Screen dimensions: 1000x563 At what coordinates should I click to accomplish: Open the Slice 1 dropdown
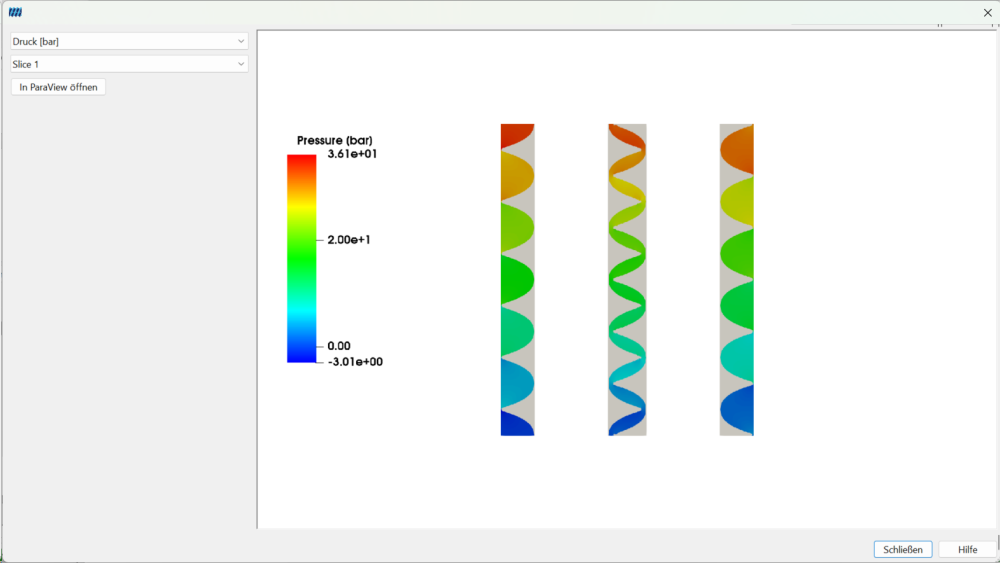tap(129, 64)
